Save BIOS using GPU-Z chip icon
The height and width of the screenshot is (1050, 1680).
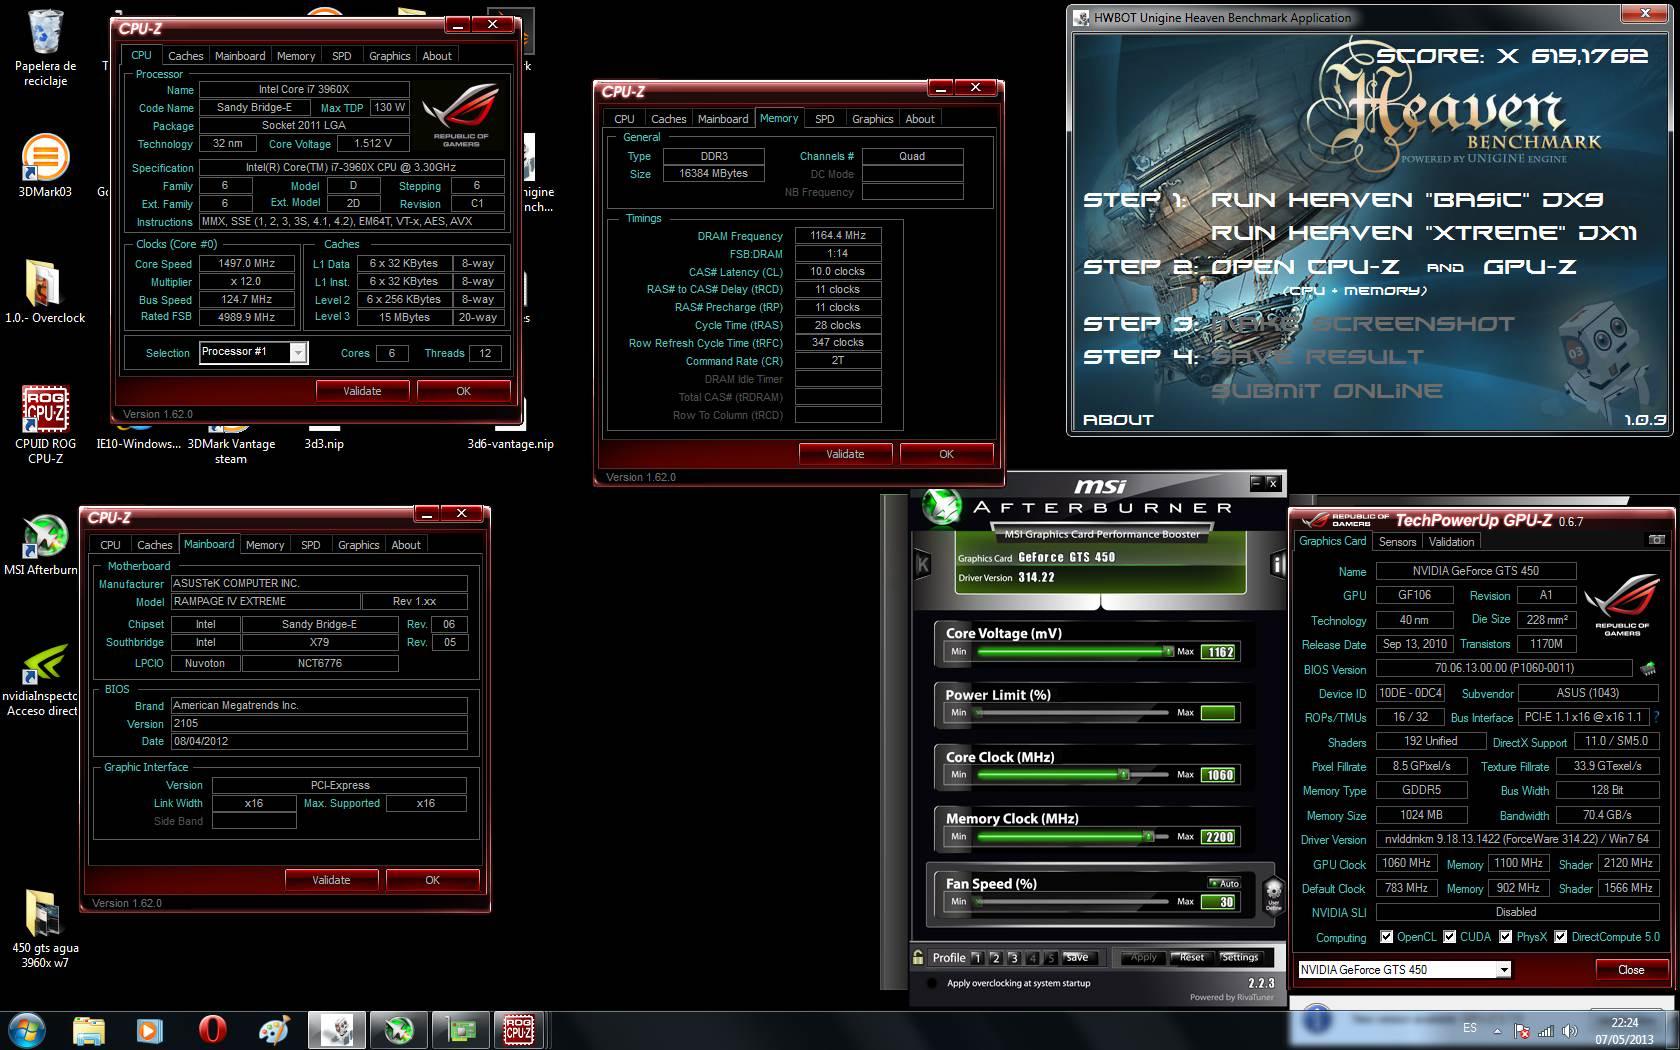pyautogui.click(x=1648, y=668)
